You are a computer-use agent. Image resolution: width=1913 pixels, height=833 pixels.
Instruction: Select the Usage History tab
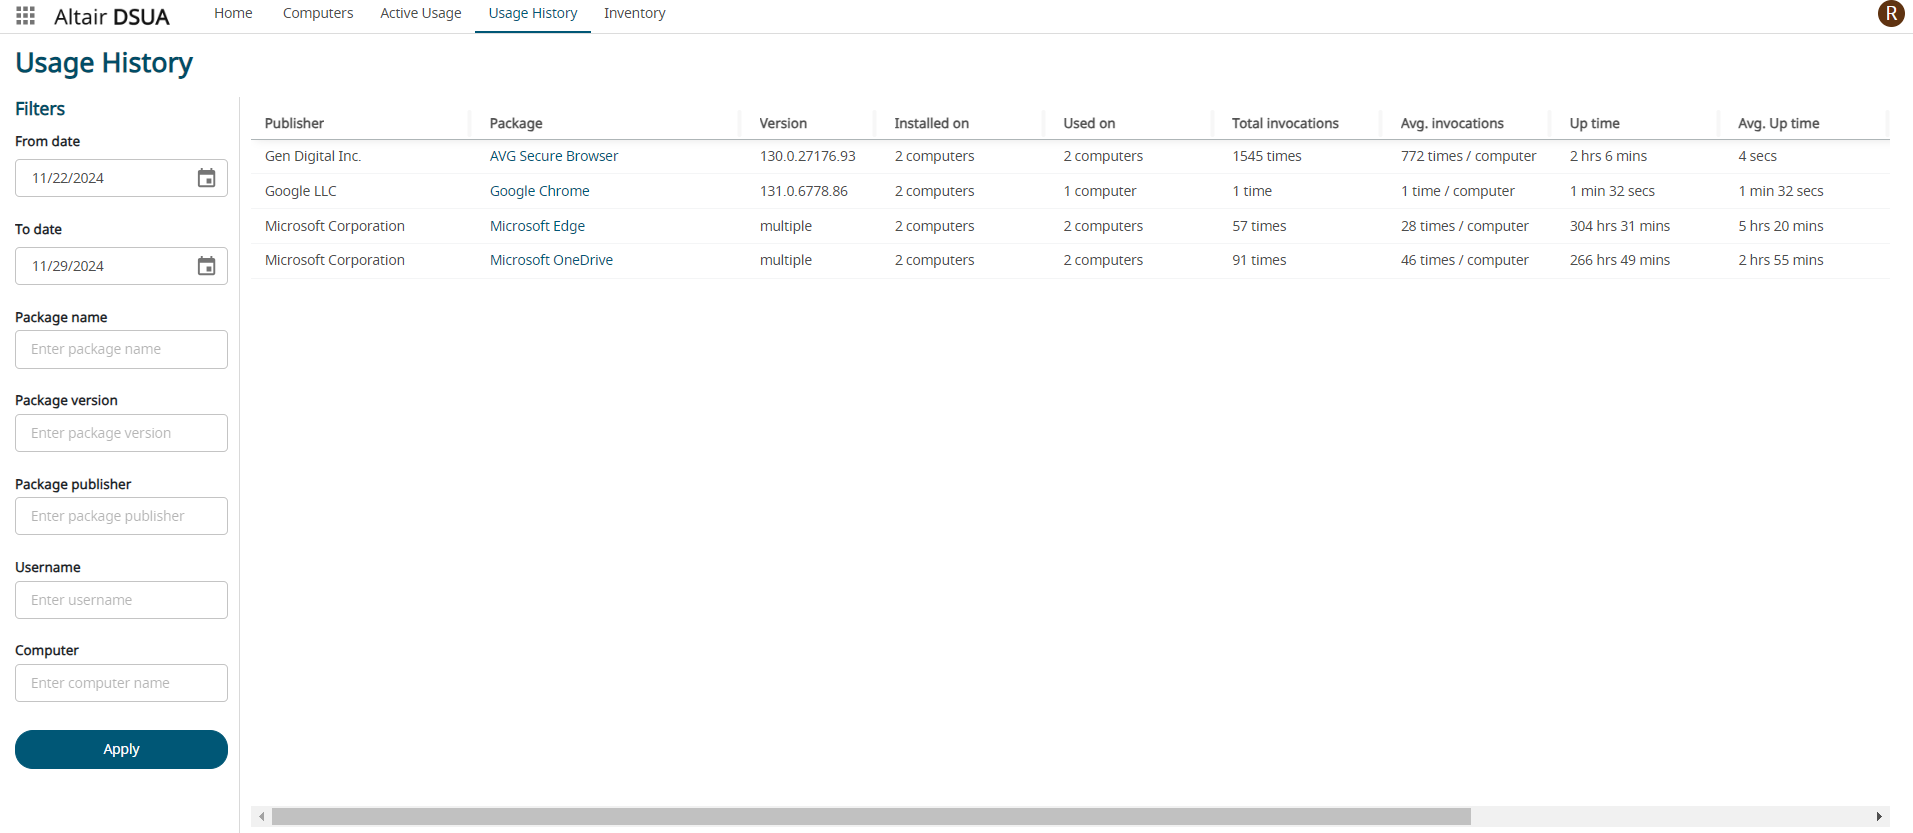click(x=533, y=14)
